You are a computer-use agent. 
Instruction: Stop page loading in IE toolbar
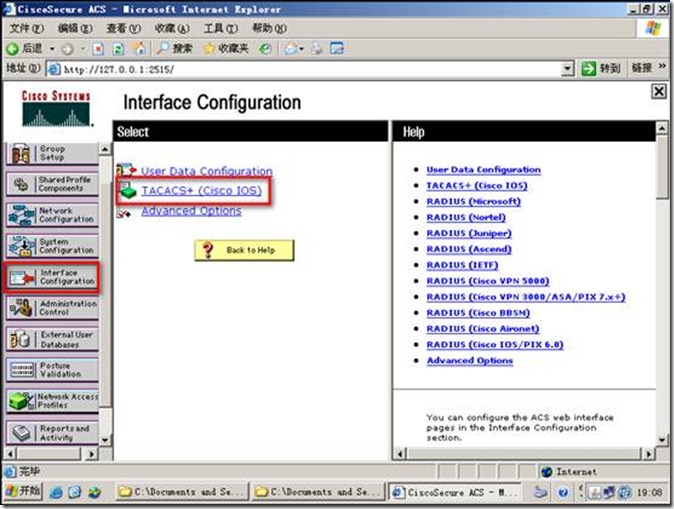coord(98,49)
